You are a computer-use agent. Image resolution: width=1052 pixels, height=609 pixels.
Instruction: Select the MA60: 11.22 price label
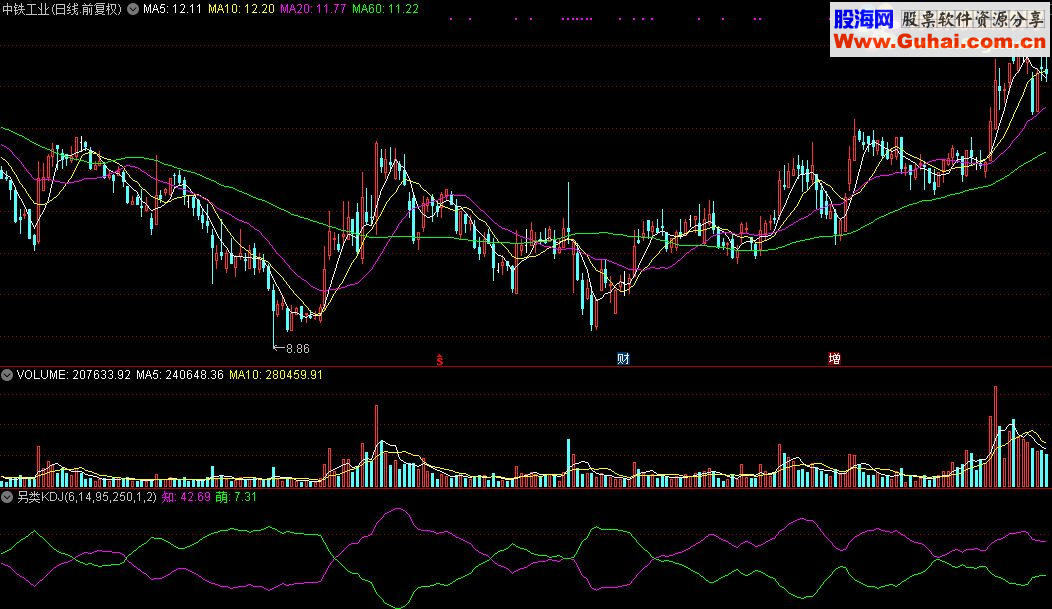[385, 9]
